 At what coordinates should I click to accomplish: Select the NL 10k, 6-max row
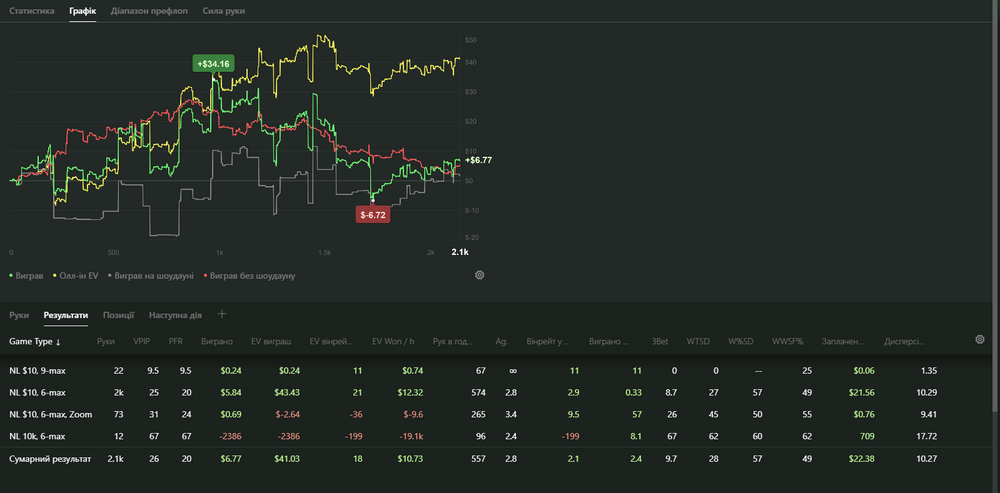(40, 436)
